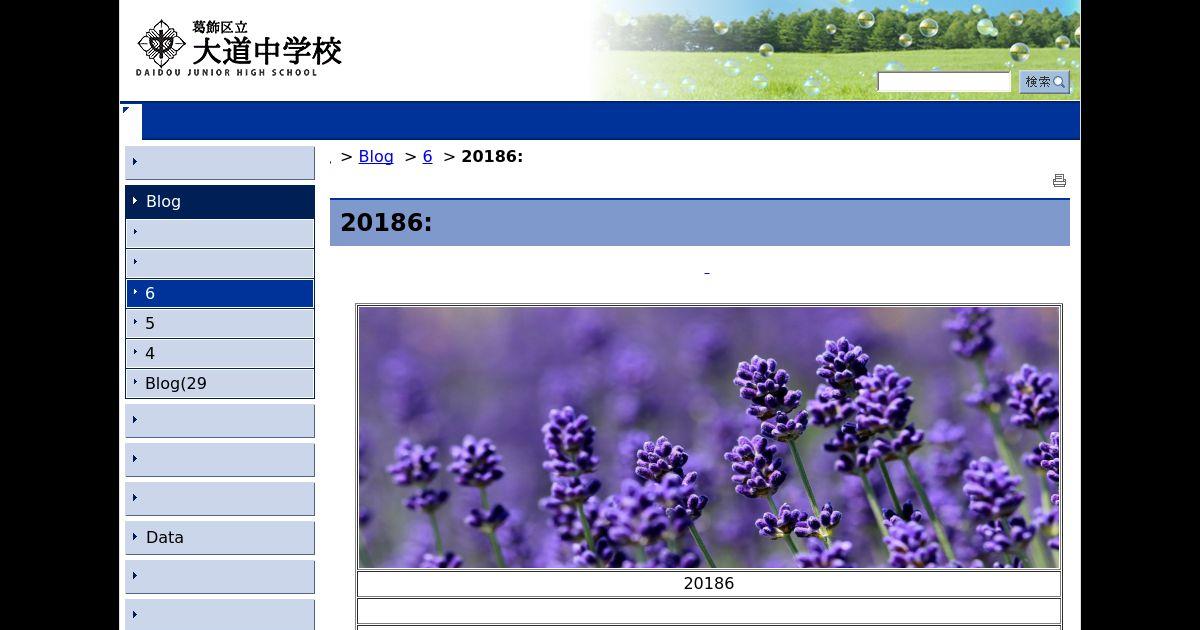Click the printer icon above the heading
Viewport: 1200px width, 630px height.
pyautogui.click(x=1059, y=181)
